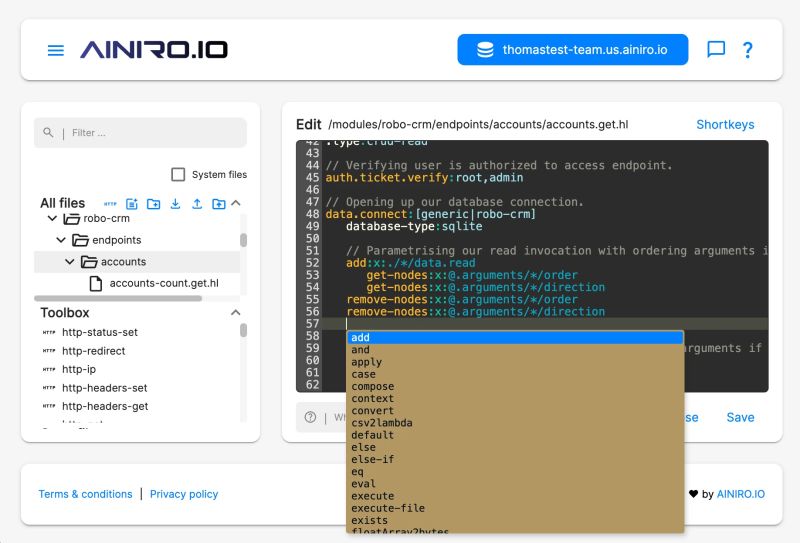
Task: Click the file icon of accounts-count.get.hl
Action: pos(95,284)
